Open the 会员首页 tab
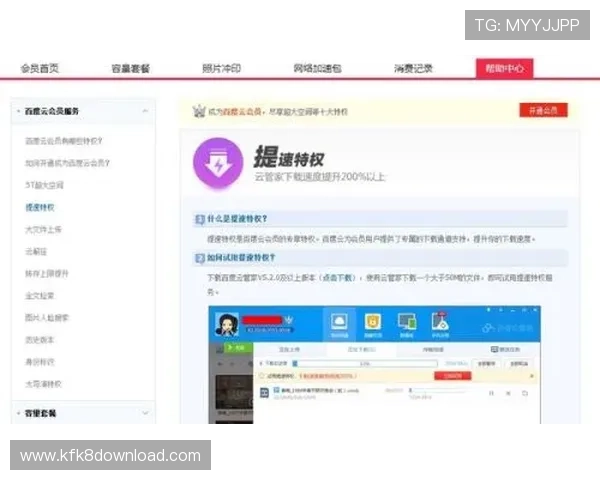Screen dimensions: 600x480 39,69
